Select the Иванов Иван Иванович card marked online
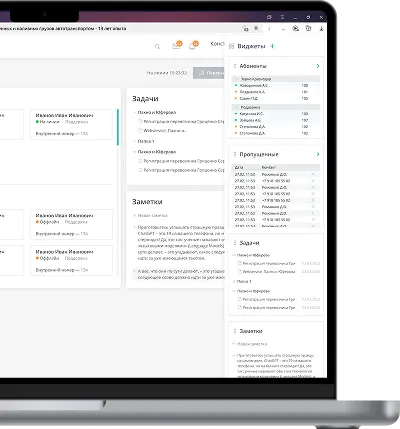Viewport: 400px width, 429px height. (x=71, y=124)
